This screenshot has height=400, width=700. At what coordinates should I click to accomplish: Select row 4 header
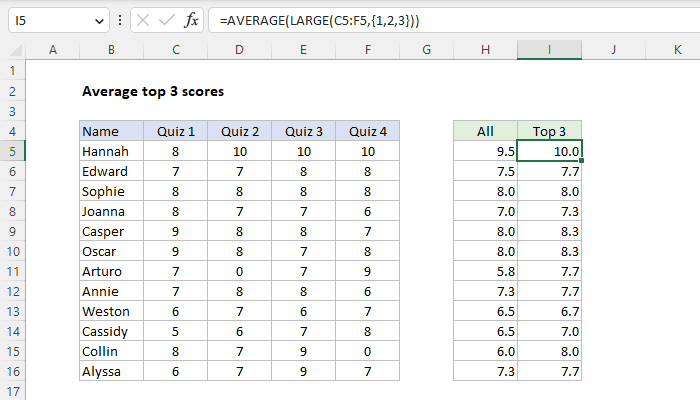12,131
